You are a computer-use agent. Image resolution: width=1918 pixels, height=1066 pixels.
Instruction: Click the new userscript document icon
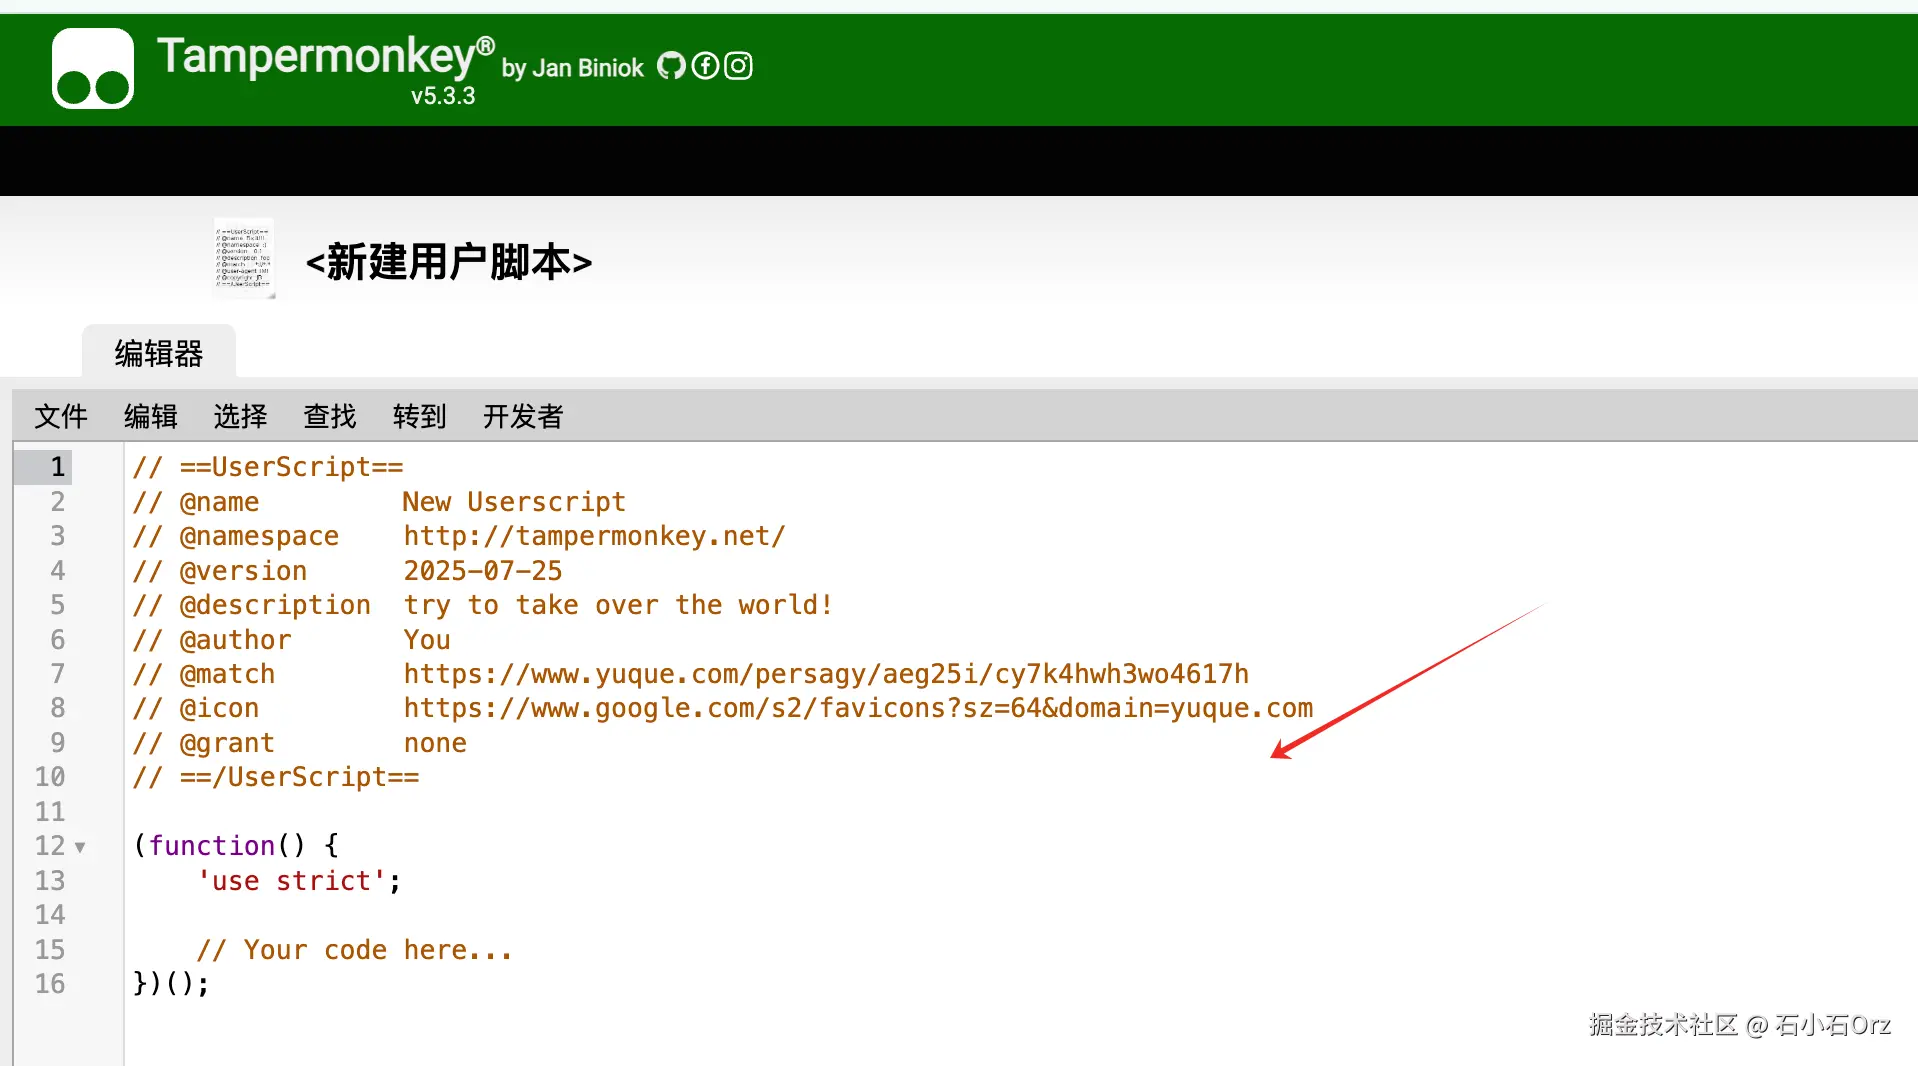click(243, 259)
